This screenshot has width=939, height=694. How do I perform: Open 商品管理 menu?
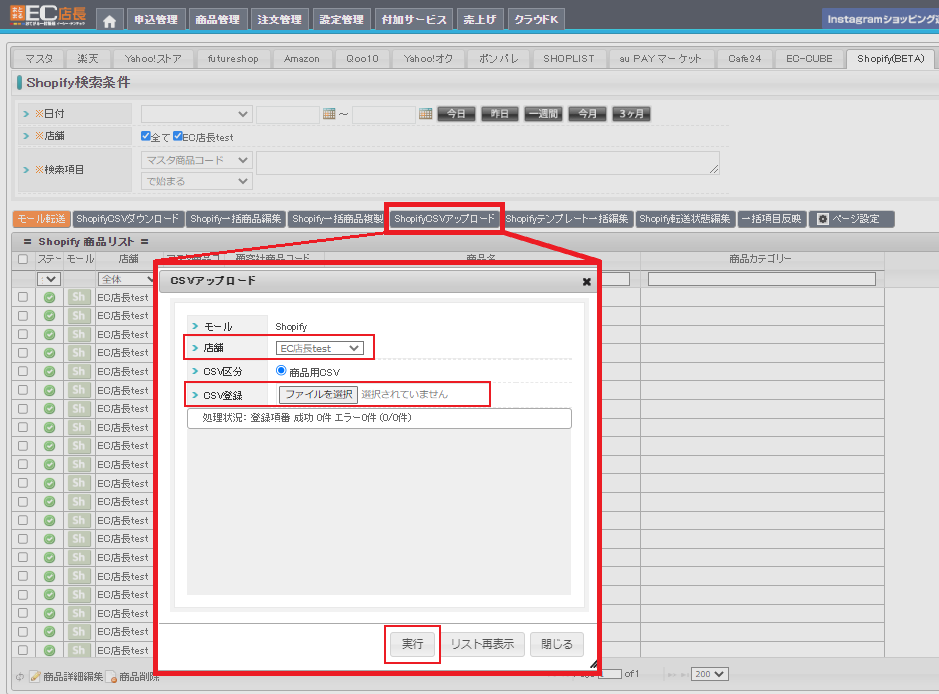click(217, 20)
